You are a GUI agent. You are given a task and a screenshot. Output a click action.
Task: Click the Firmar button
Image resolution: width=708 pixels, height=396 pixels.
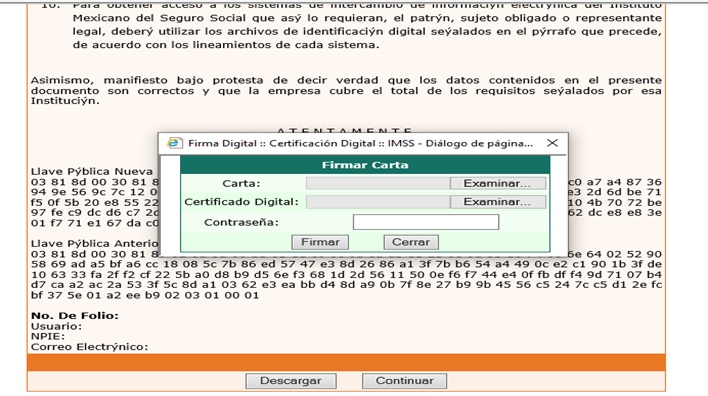tap(320, 242)
